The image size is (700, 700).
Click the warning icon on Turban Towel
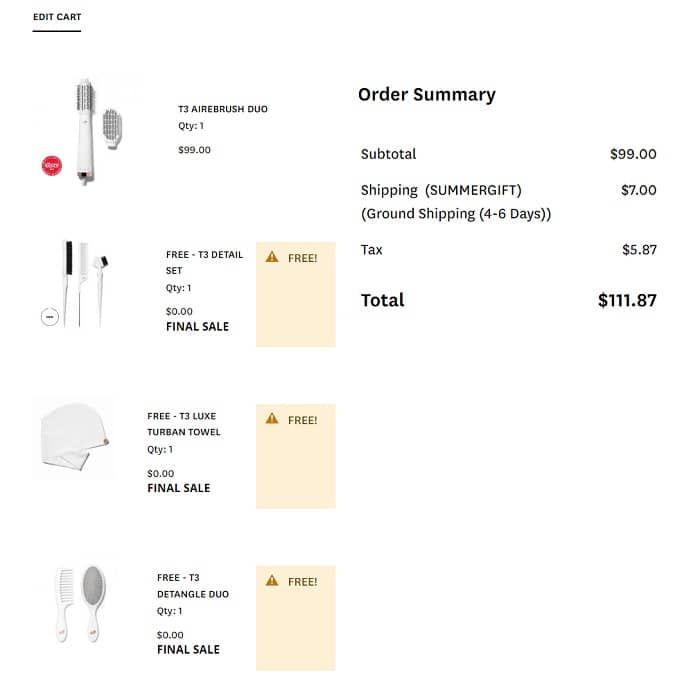click(272, 419)
